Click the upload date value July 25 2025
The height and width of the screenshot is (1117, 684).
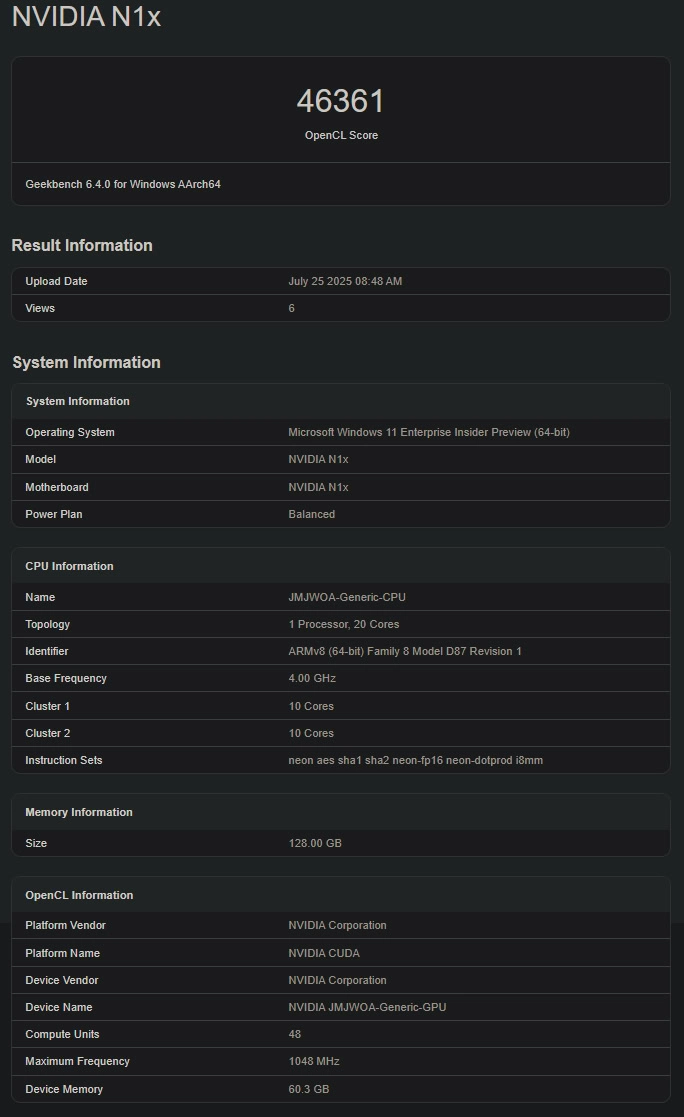[345, 281]
